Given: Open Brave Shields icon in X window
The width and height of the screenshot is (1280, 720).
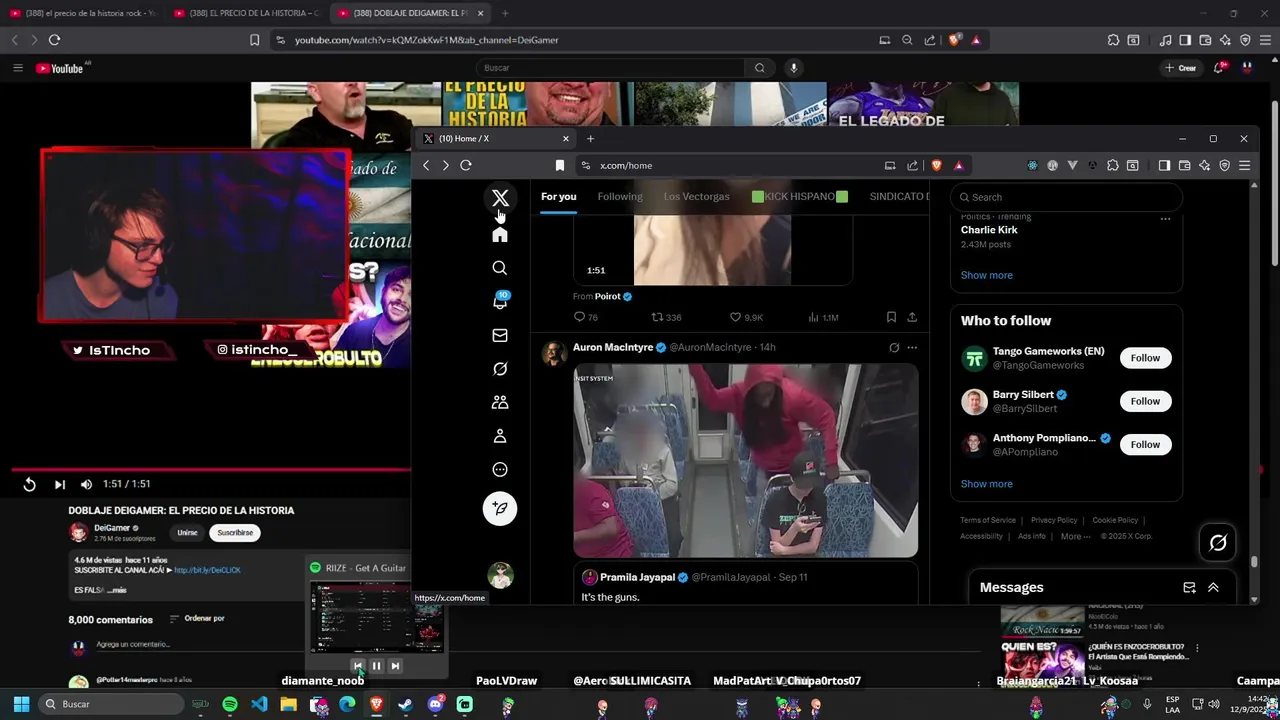Looking at the screenshot, I should [937, 165].
